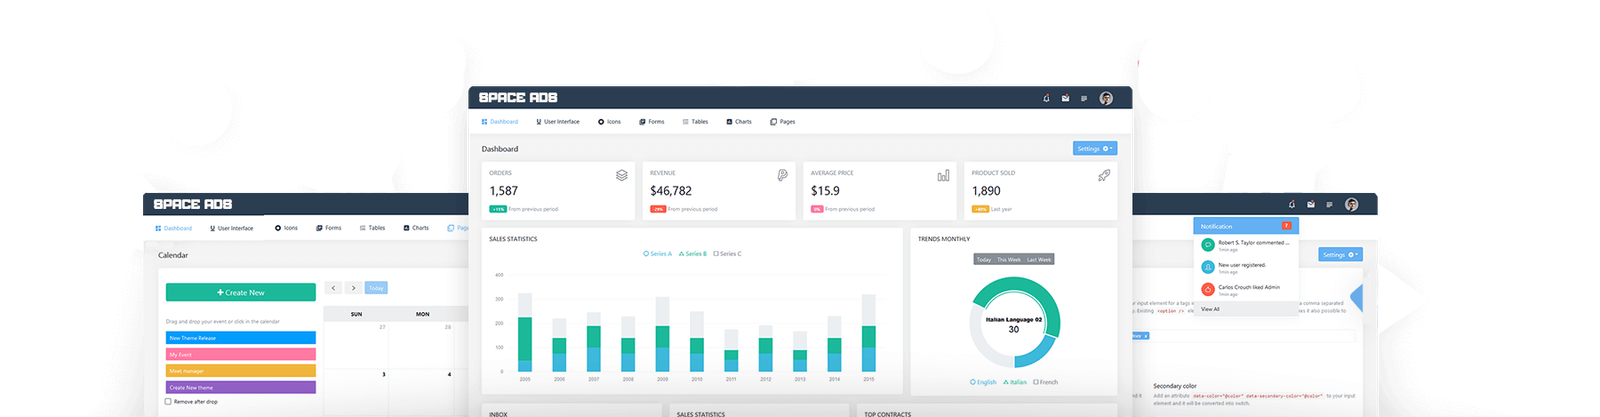Open the Tables menu in center navigation
Screen dimensions: 1600x417
[x=695, y=122]
